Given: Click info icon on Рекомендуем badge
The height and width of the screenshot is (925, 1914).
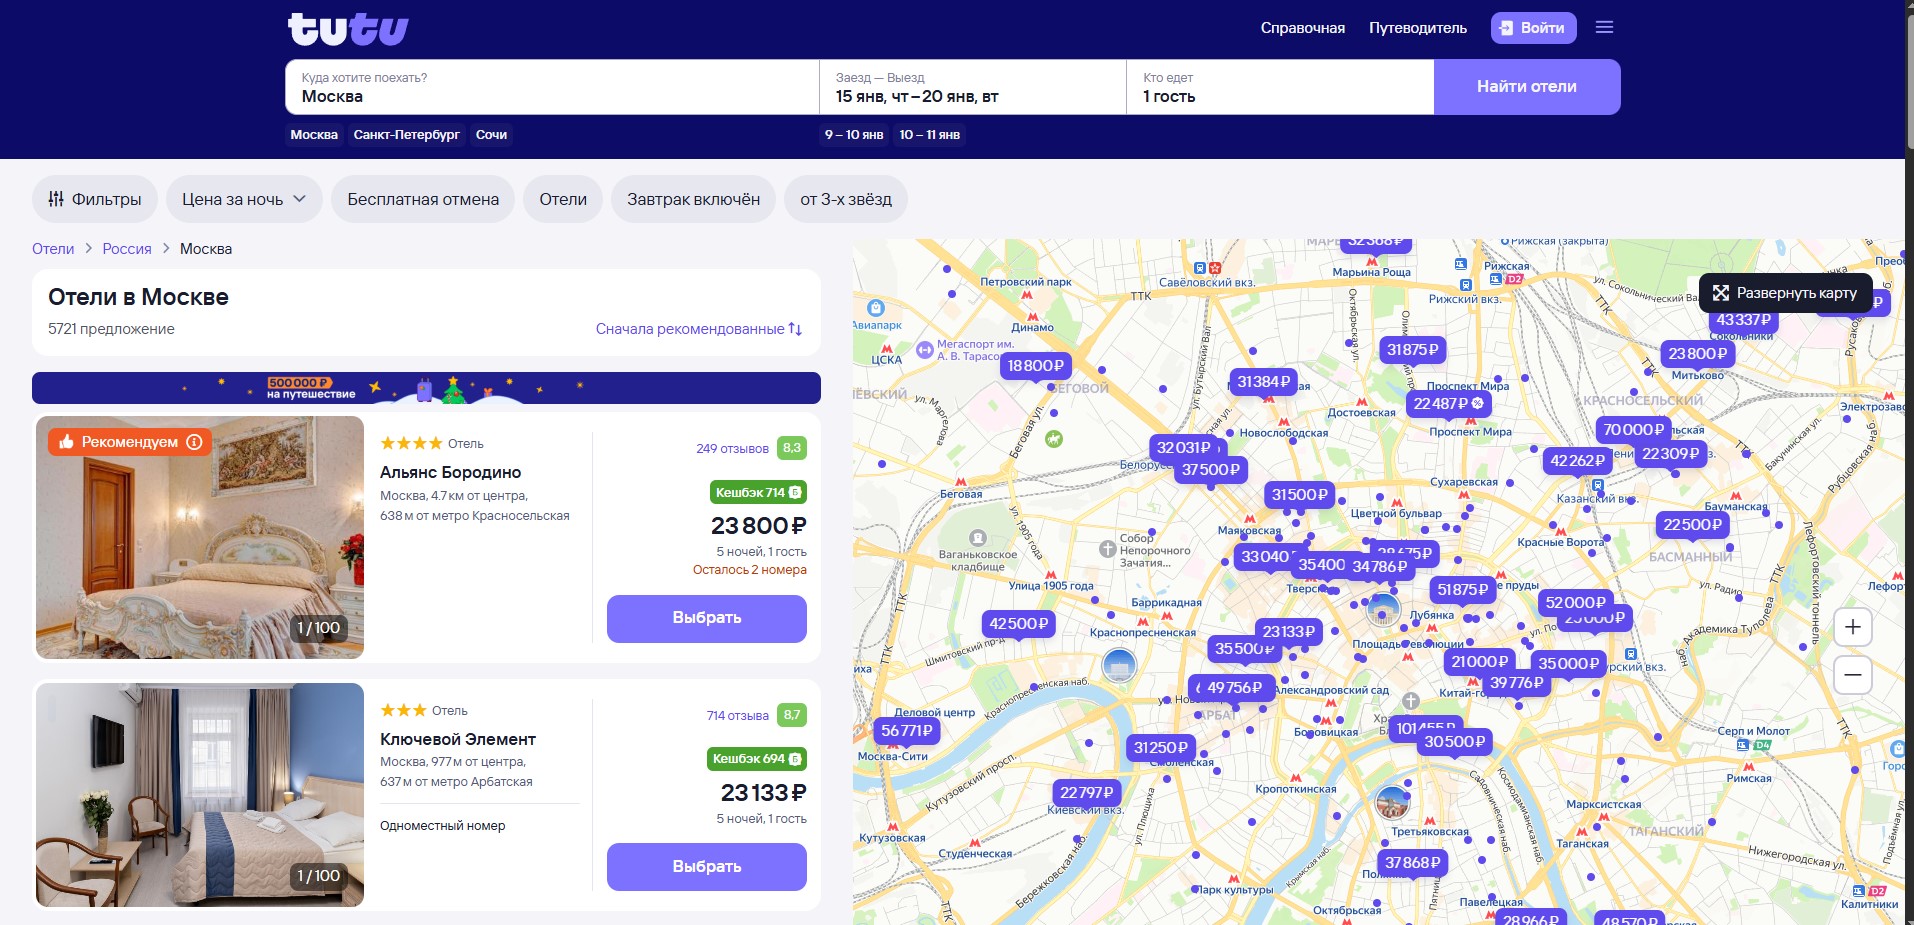Looking at the screenshot, I should (x=195, y=442).
